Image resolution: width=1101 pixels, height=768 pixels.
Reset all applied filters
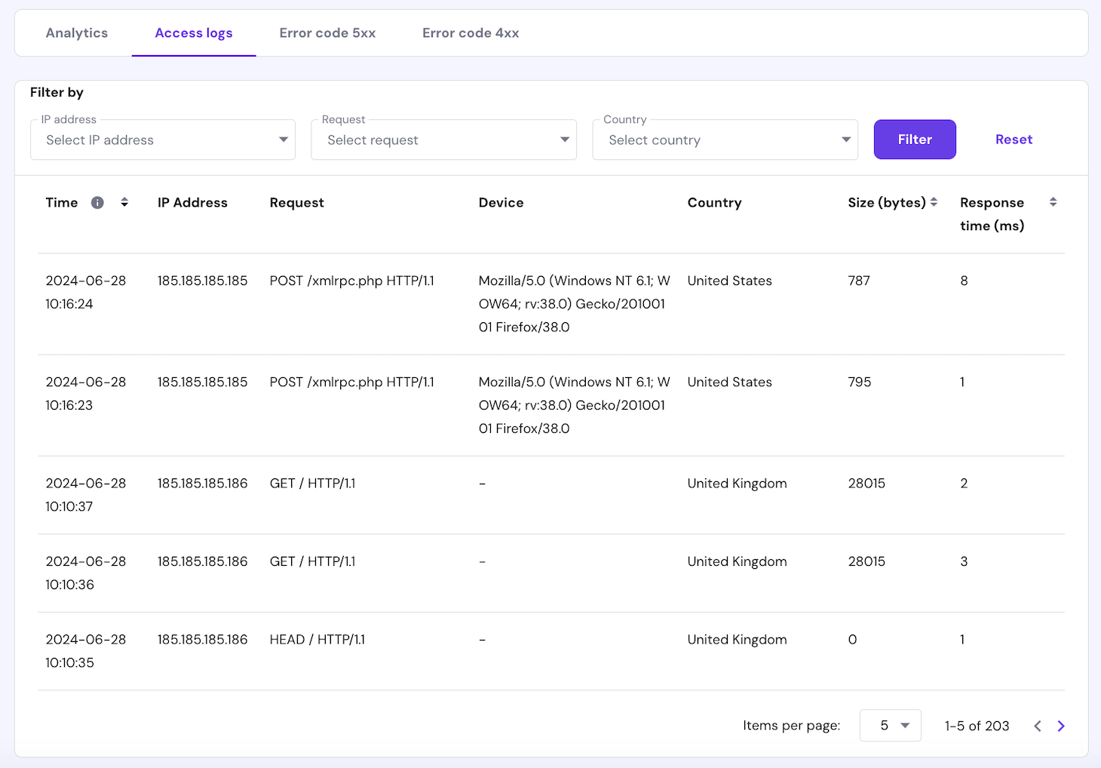(1013, 139)
